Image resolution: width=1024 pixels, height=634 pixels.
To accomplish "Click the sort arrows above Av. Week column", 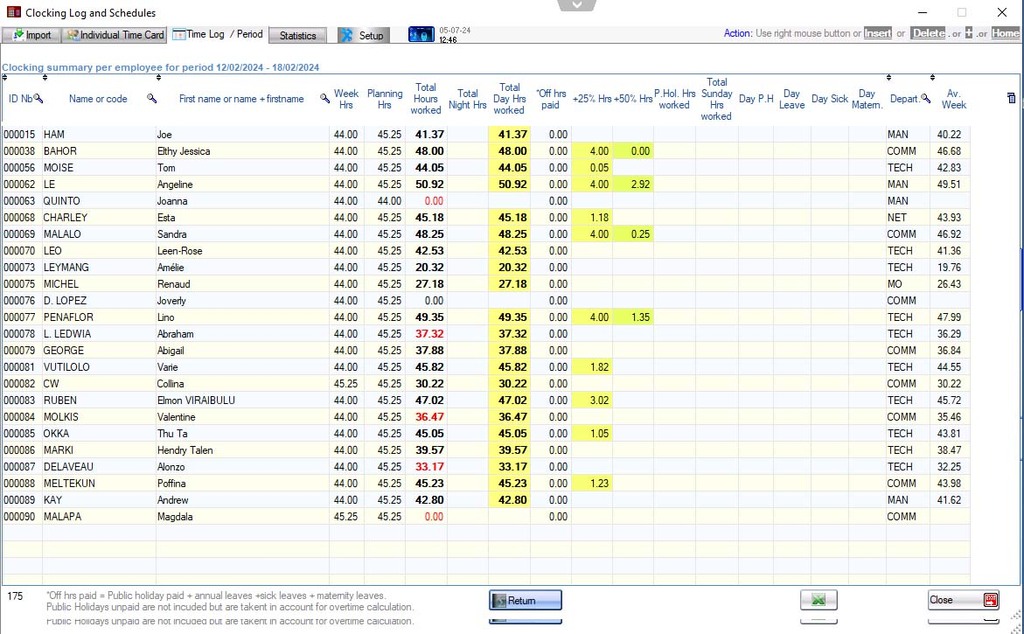I will [932, 78].
